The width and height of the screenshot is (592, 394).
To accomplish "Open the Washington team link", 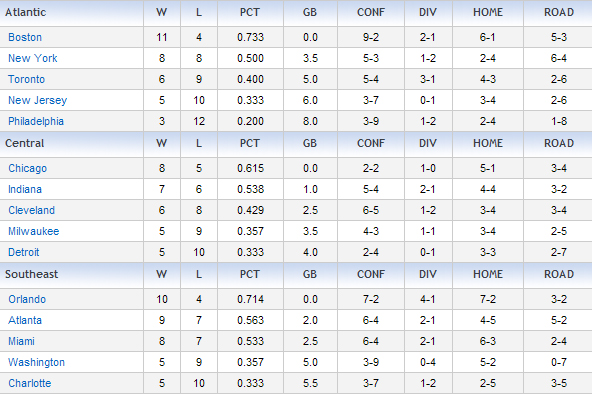I will [x=37, y=362].
